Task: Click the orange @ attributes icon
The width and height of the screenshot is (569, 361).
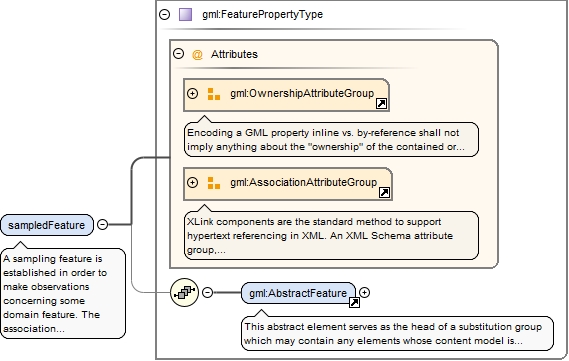Action: pyautogui.click(x=197, y=55)
